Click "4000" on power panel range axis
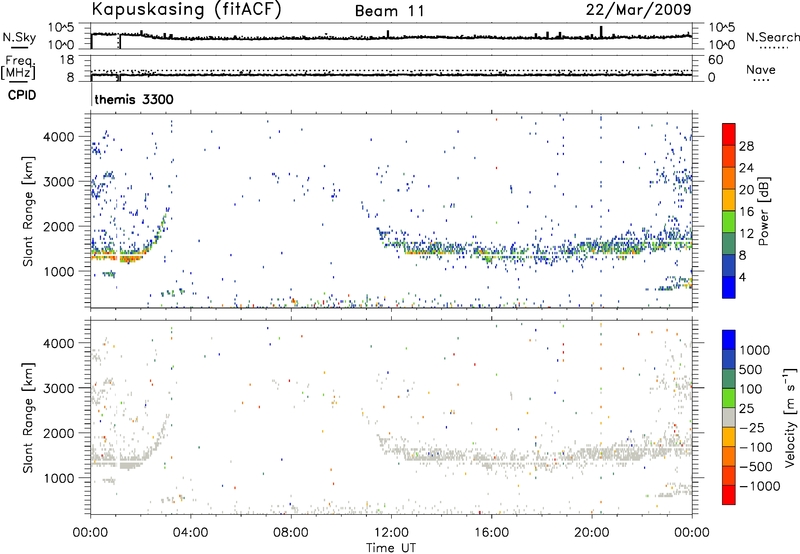Screen dimensions: 800x554 click(x=59, y=137)
